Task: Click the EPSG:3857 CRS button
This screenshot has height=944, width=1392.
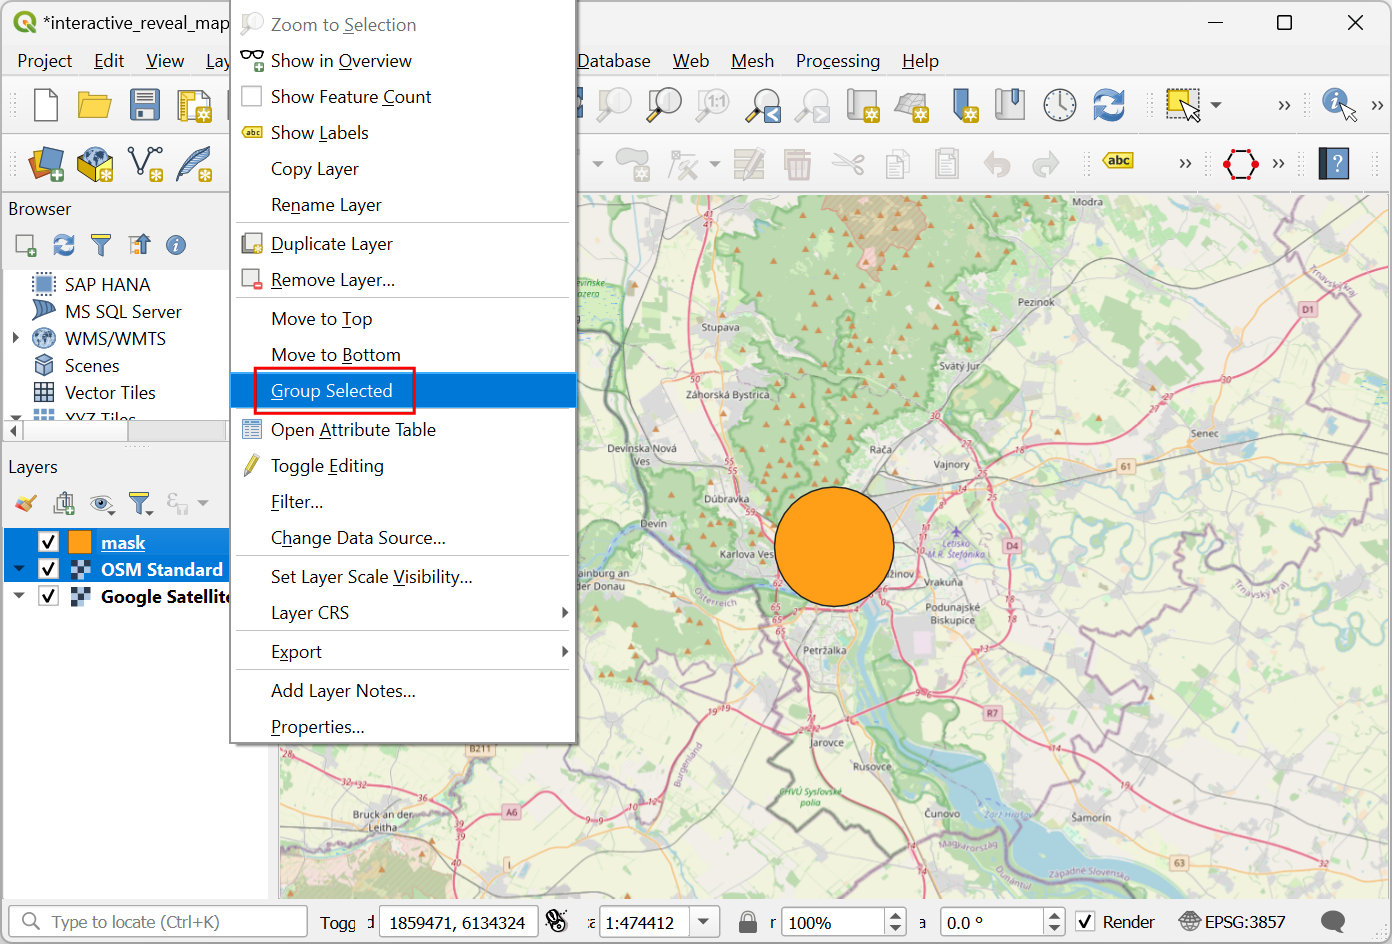Action: 1232,922
